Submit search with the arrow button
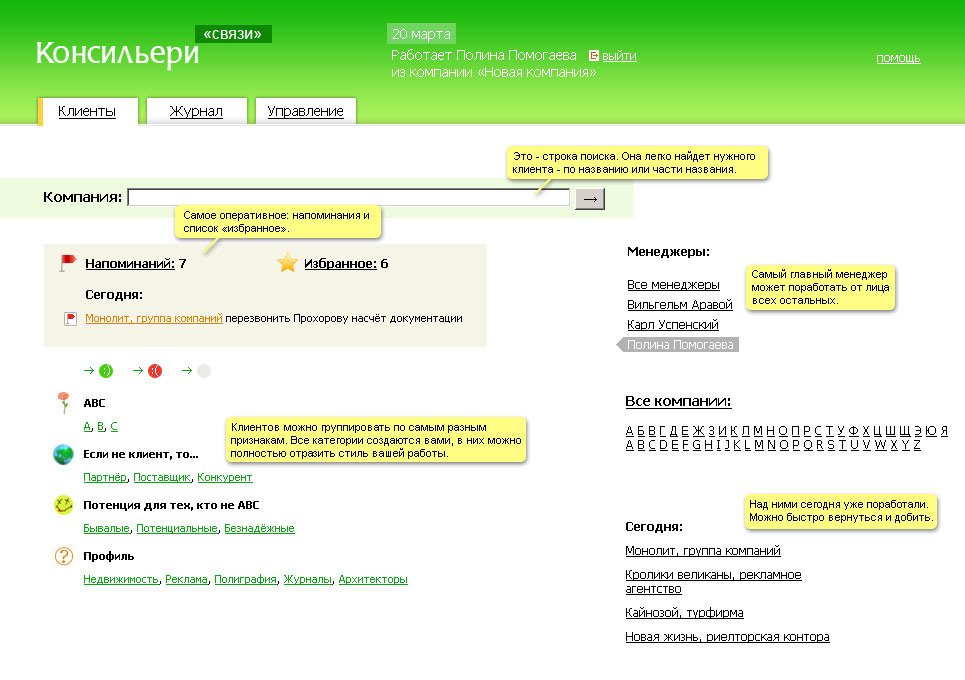 pos(590,199)
